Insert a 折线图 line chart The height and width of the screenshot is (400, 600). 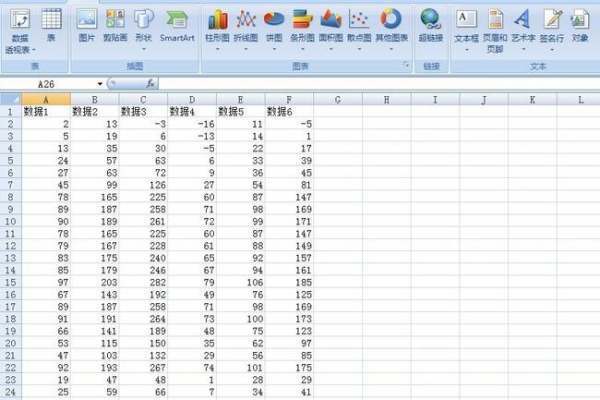pyautogui.click(x=246, y=30)
